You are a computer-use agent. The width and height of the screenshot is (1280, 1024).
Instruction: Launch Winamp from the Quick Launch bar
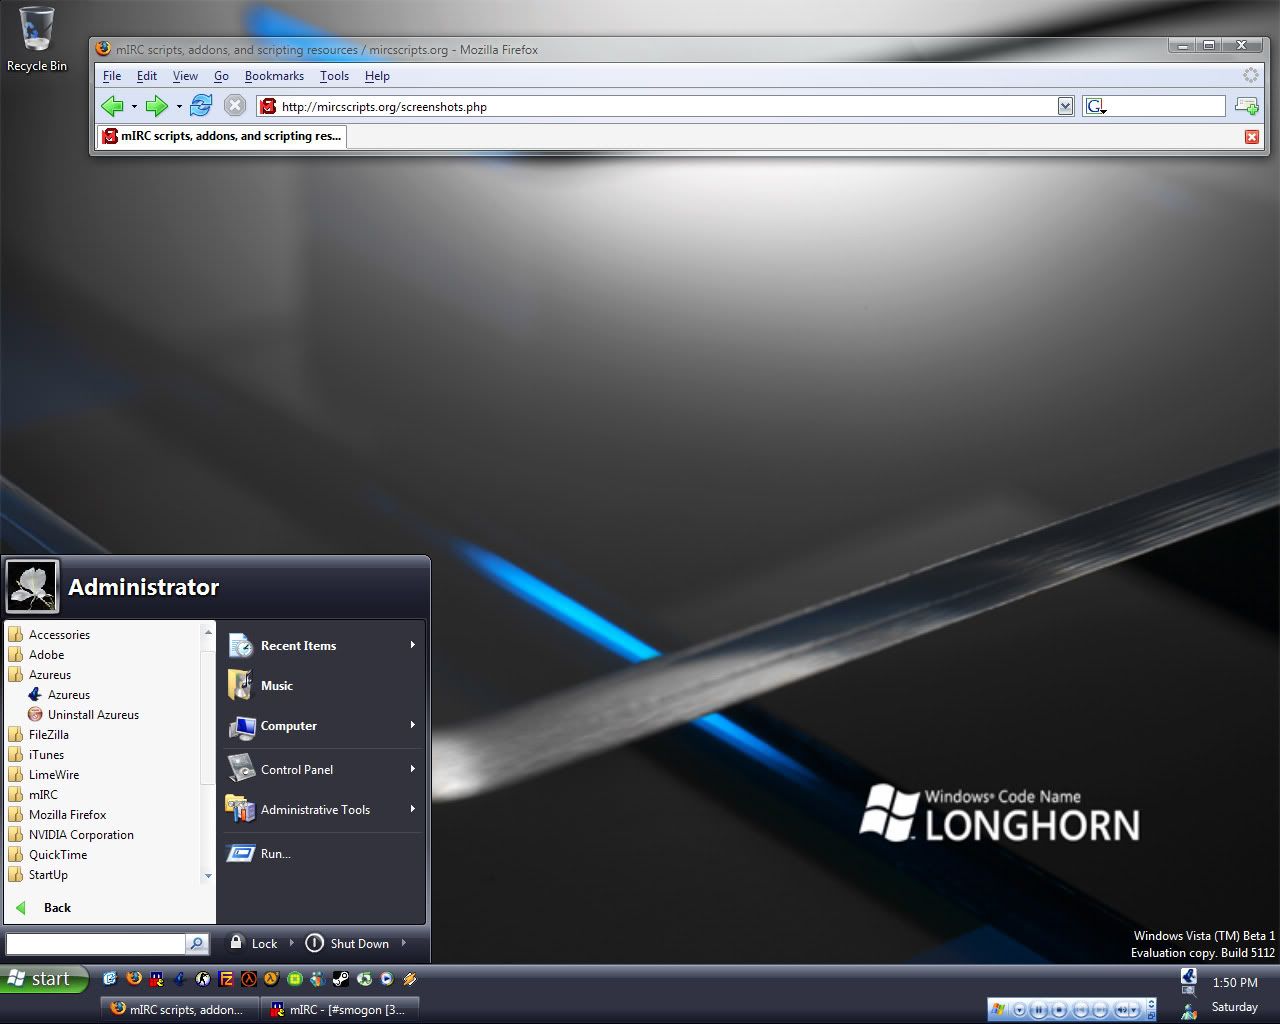[409, 979]
